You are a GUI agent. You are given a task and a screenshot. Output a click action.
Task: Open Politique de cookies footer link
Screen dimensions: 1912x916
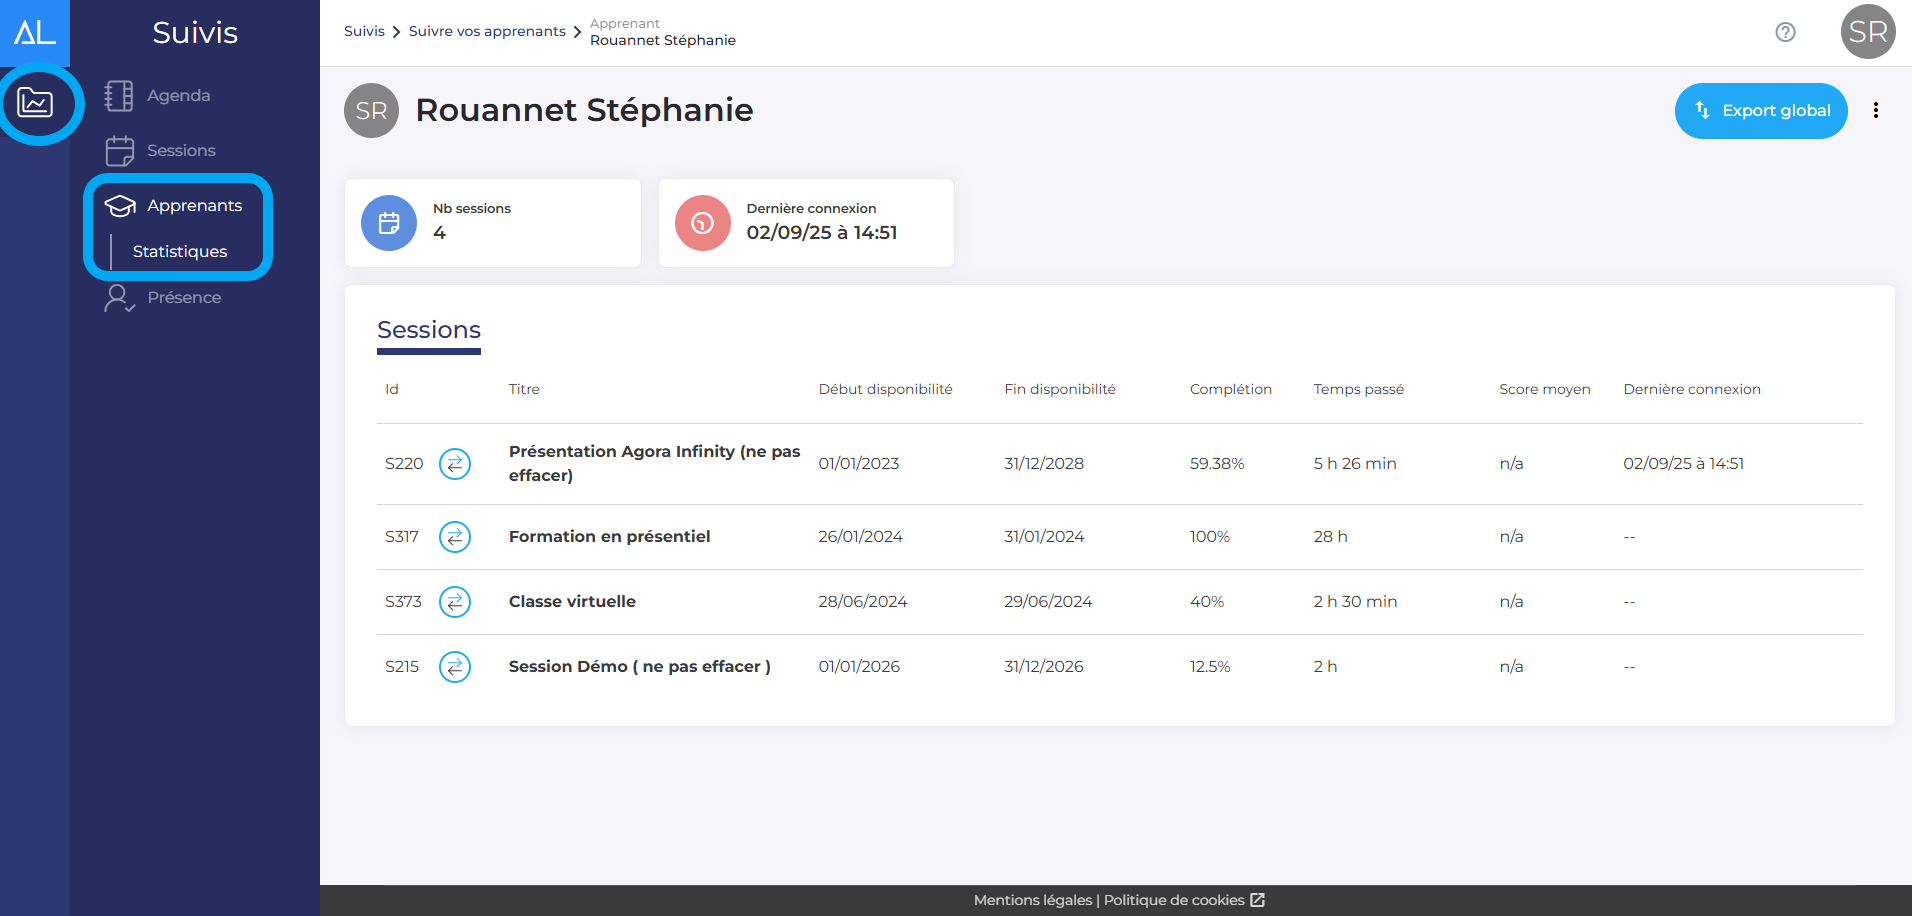coord(1174,900)
